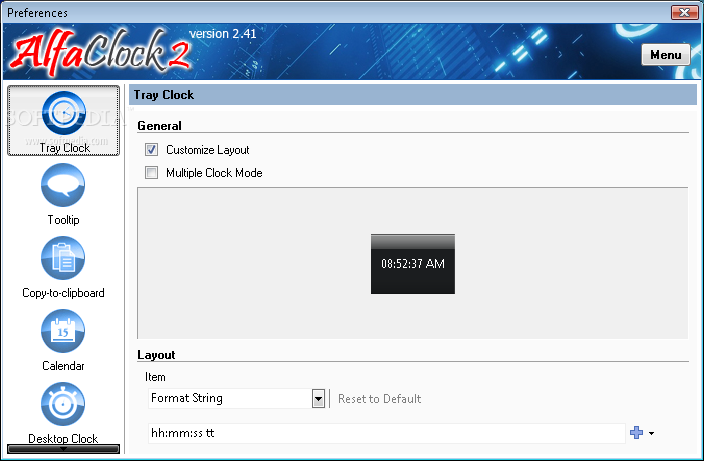Viewport: 704px width, 461px height.
Task: Expand the Format String item dropdown
Action: click(x=318, y=399)
